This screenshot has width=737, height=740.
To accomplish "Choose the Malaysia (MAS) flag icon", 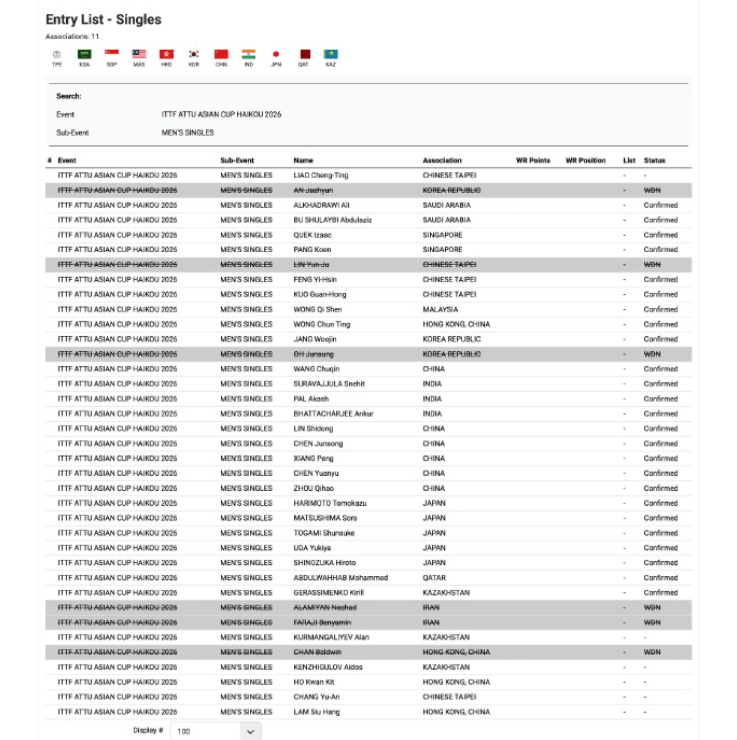I will (x=139, y=55).
